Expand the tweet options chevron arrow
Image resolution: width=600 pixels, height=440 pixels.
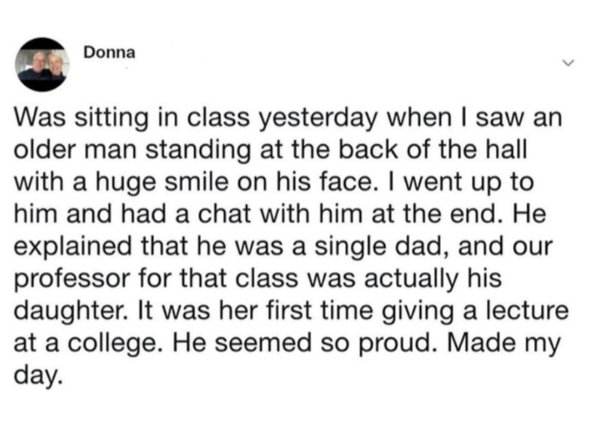(569, 62)
